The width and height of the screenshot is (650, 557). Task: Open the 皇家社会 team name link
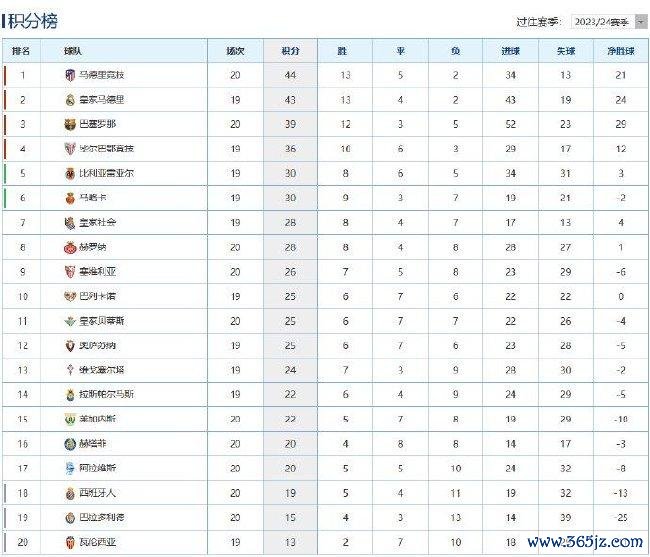pyautogui.click(x=97, y=223)
